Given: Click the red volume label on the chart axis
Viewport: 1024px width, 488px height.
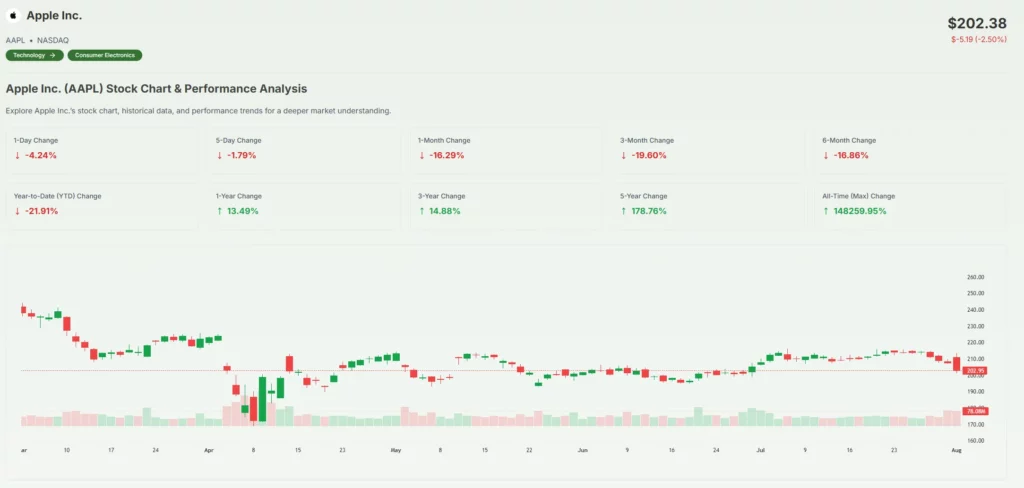Looking at the screenshot, I should pos(975,411).
